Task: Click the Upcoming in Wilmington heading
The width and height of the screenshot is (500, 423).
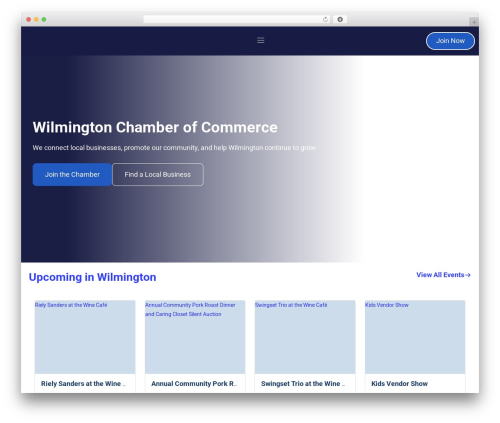Action: click(92, 277)
